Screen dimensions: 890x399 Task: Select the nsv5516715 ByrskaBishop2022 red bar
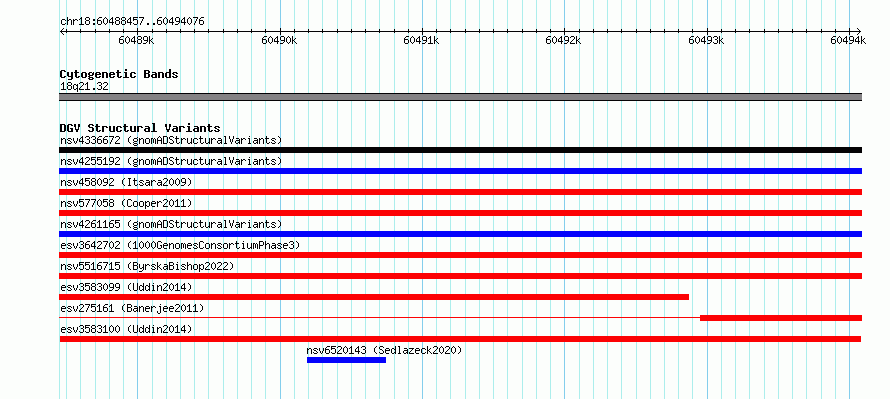click(460, 276)
